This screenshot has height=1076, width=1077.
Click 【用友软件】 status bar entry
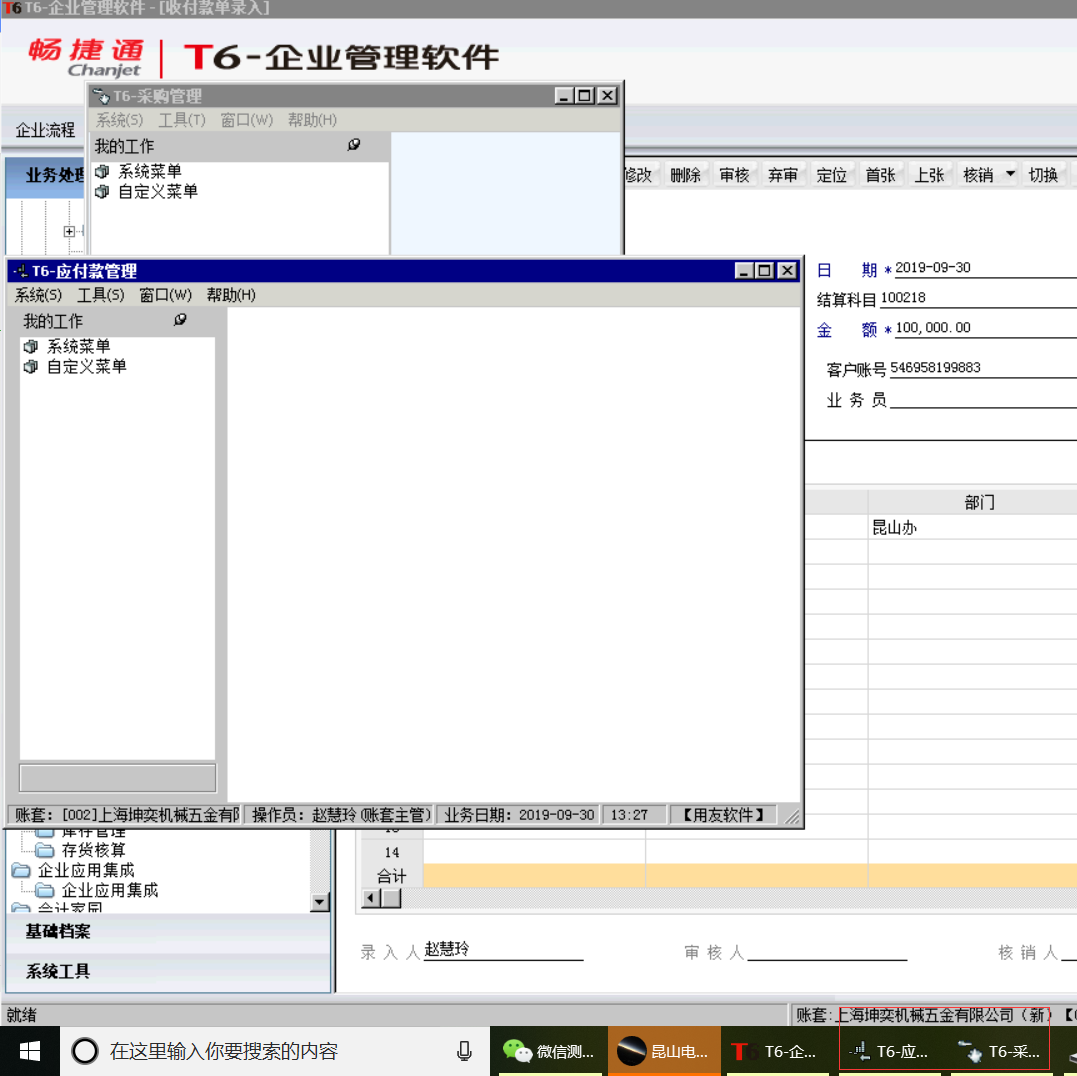[723, 815]
